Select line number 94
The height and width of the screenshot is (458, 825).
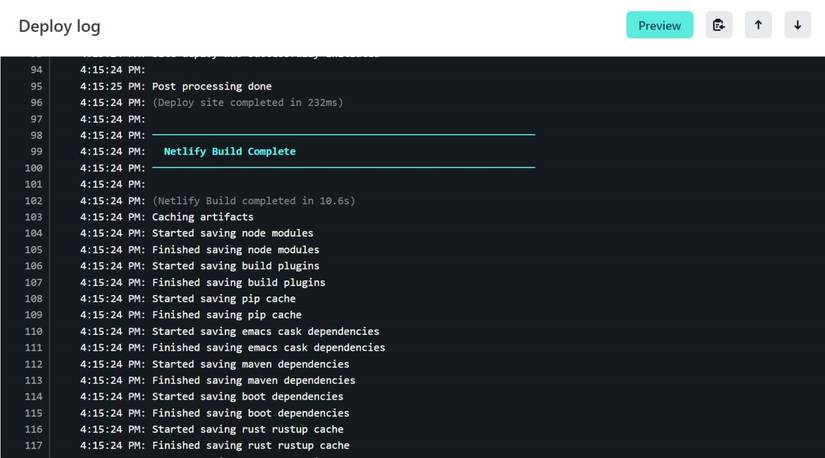pos(36,70)
